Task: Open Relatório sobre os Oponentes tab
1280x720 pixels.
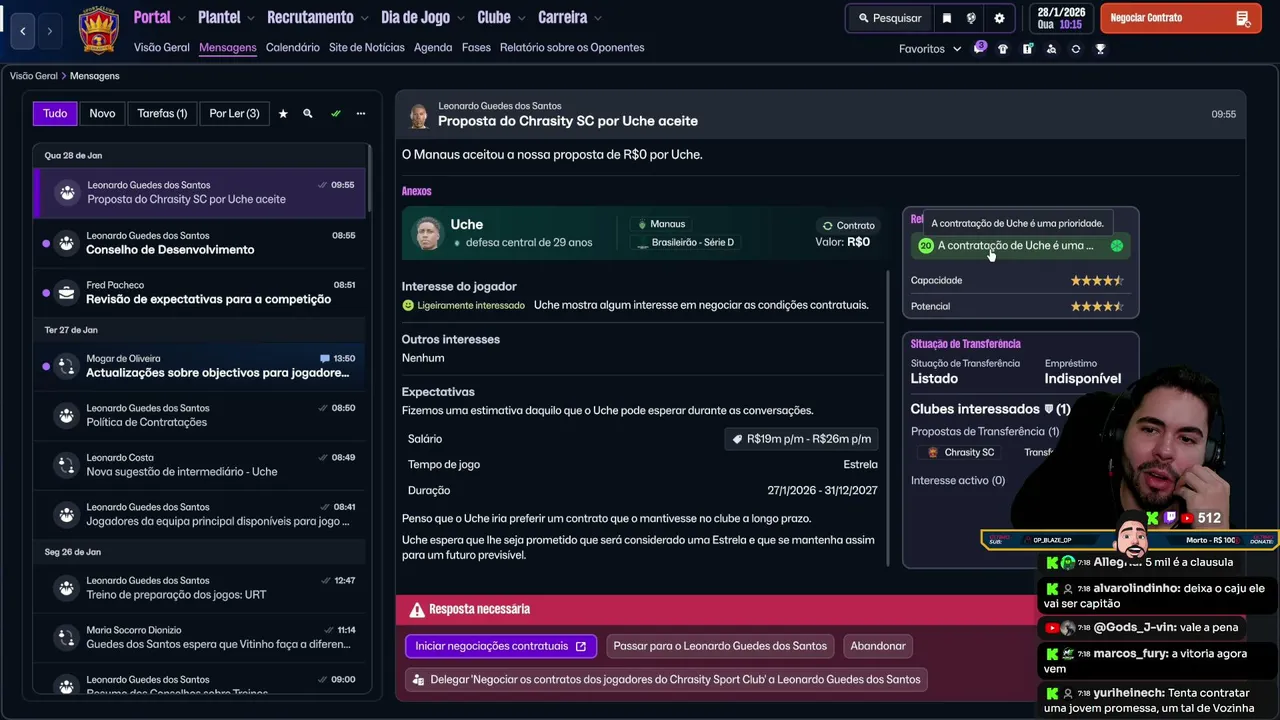Action: (x=572, y=48)
